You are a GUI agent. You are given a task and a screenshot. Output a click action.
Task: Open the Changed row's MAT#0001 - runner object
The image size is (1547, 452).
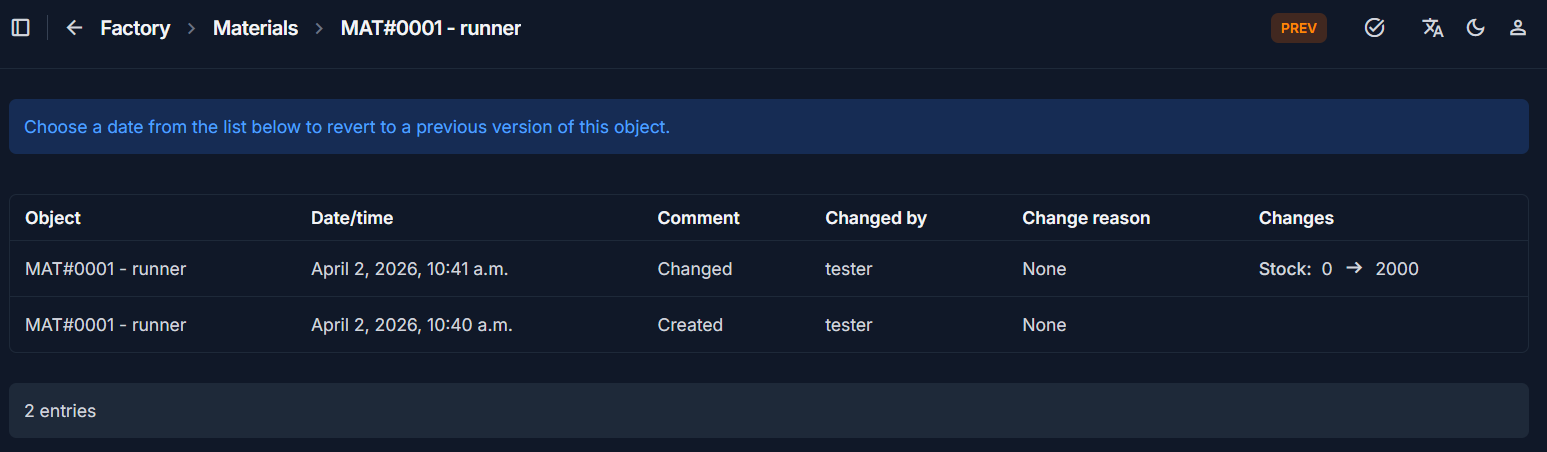click(106, 269)
